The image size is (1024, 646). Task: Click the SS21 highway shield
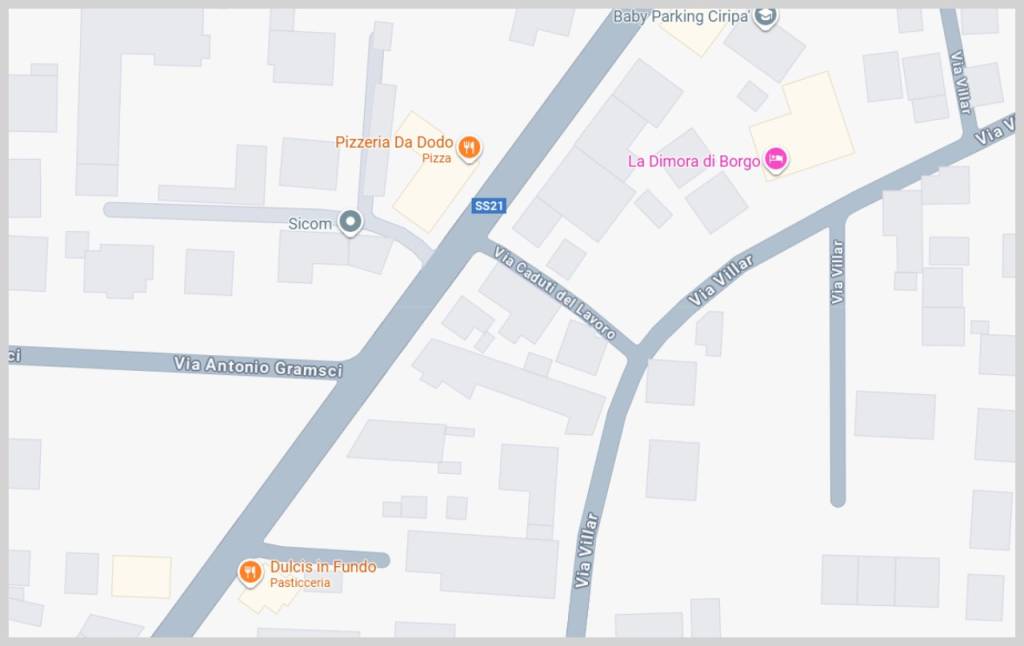[x=488, y=206]
